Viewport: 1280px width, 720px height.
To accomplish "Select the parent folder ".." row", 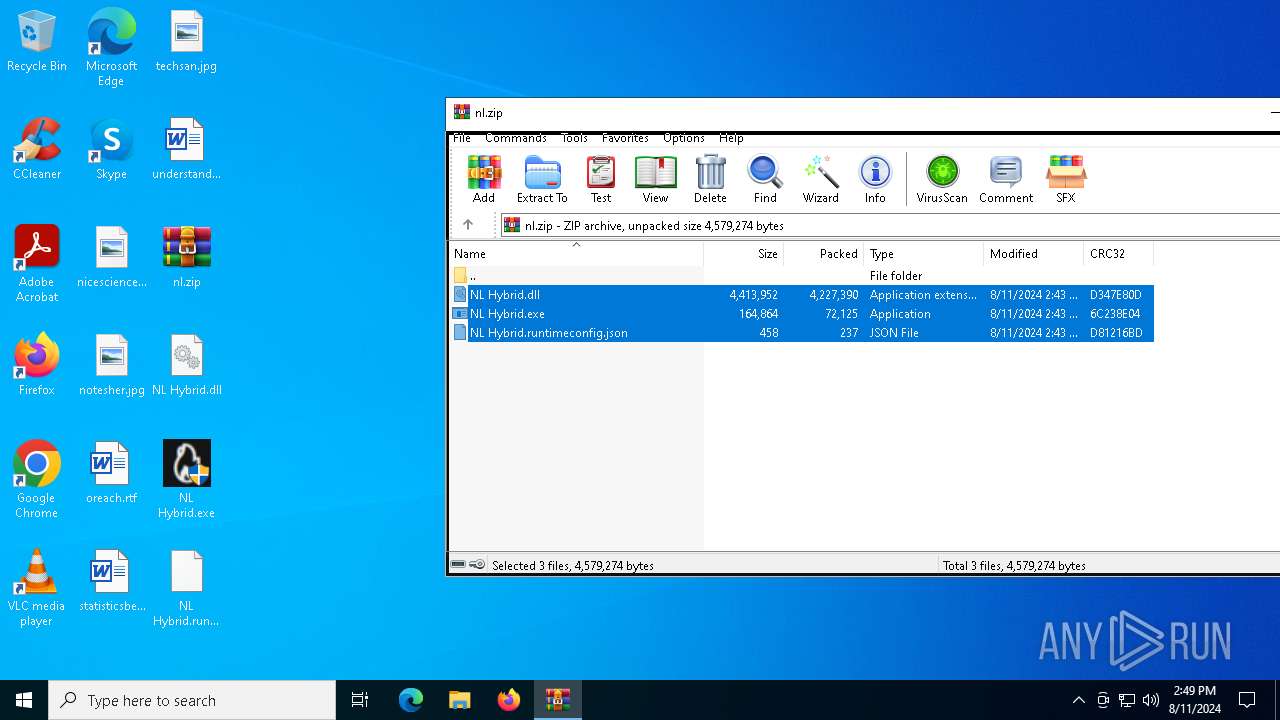I will point(801,275).
